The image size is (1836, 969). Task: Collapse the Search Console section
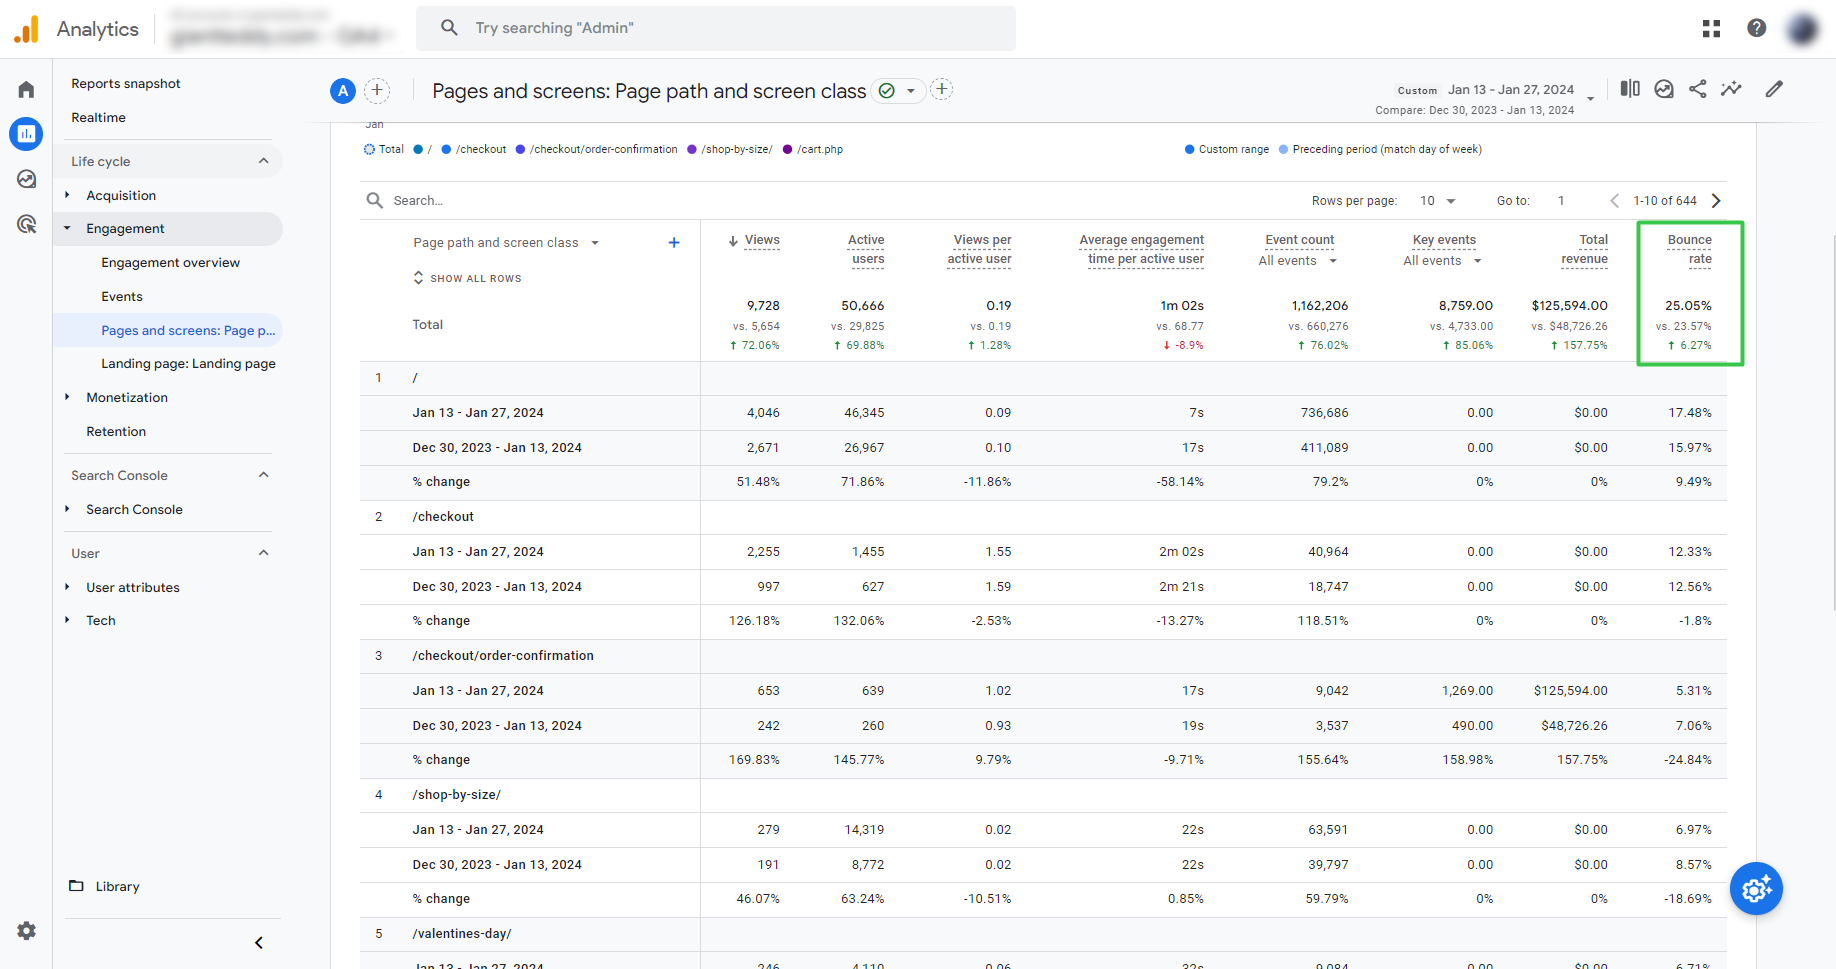pos(264,475)
